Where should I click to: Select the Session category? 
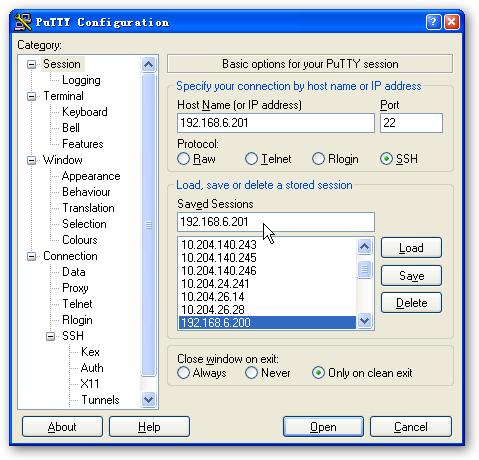pyautogui.click(x=62, y=64)
